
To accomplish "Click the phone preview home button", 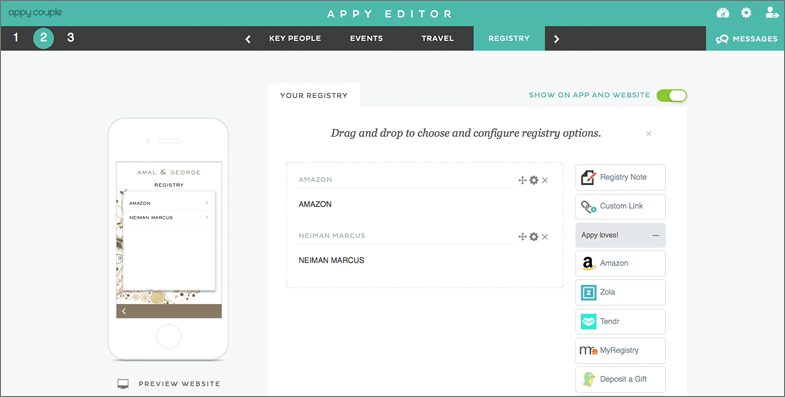I will [x=169, y=336].
